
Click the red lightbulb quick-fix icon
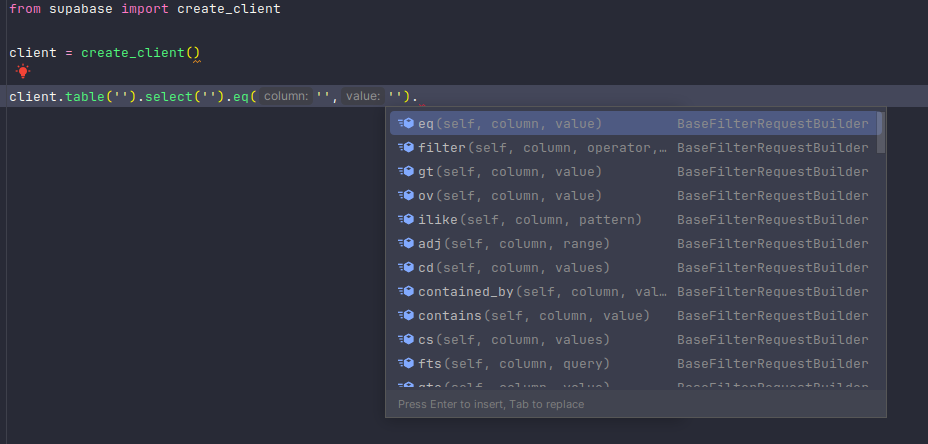(x=23, y=72)
